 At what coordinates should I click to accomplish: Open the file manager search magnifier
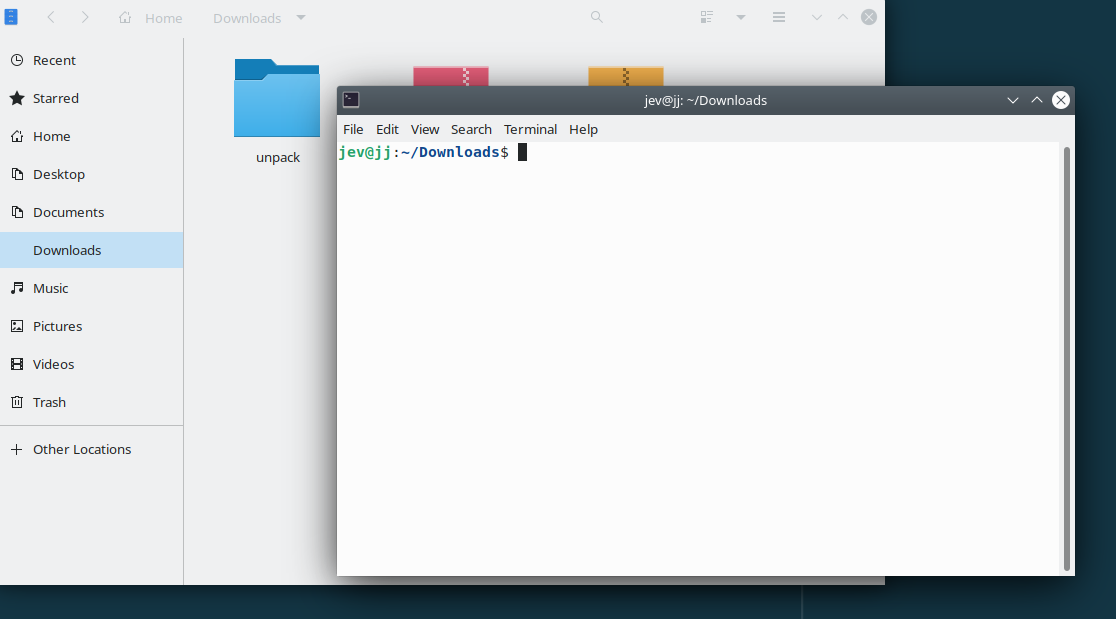597,17
